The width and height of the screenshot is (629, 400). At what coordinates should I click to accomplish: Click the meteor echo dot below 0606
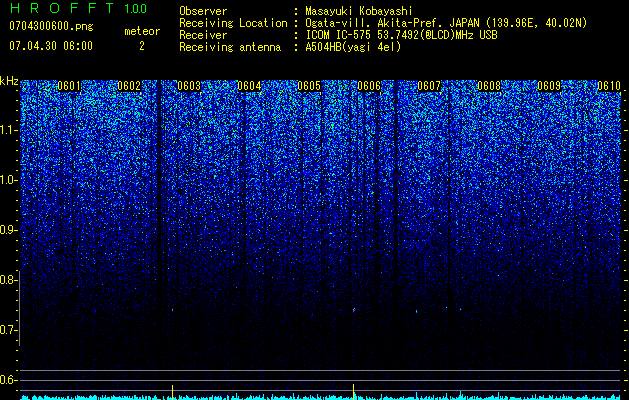[354, 310]
